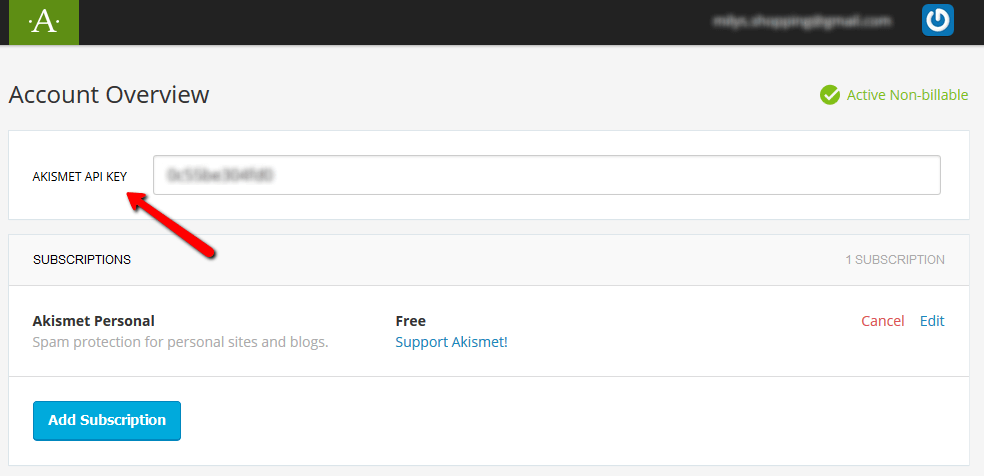
Task: Click the 1 SUBSCRIPTION count text
Action: (895, 260)
